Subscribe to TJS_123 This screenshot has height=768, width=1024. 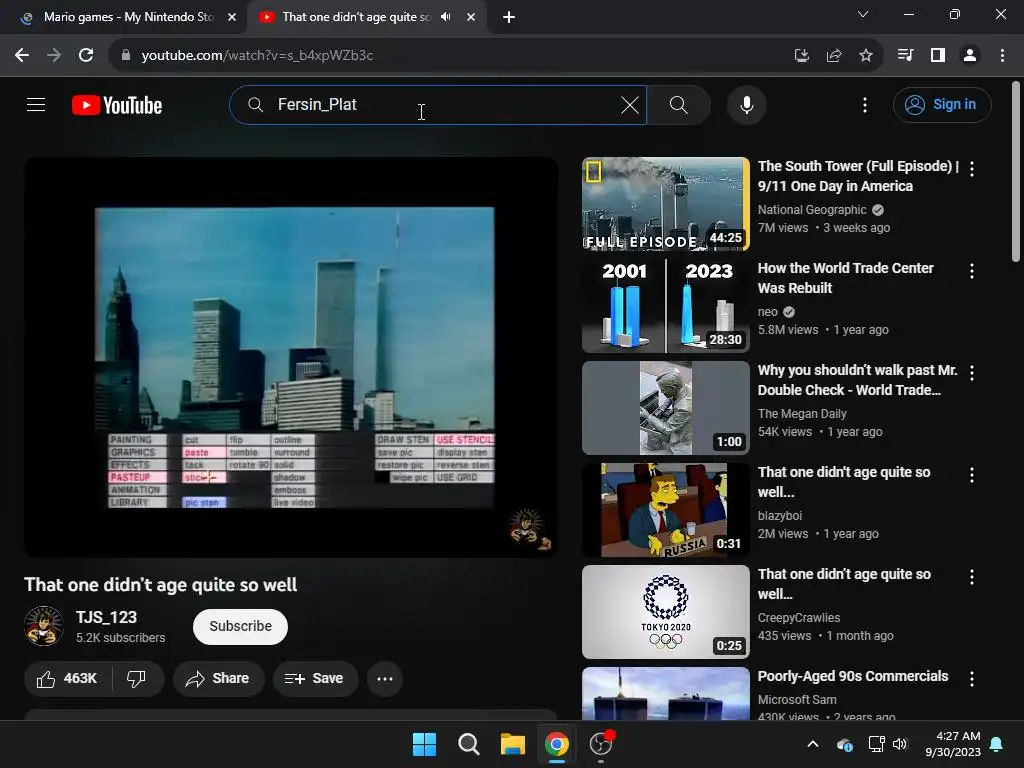click(240, 626)
